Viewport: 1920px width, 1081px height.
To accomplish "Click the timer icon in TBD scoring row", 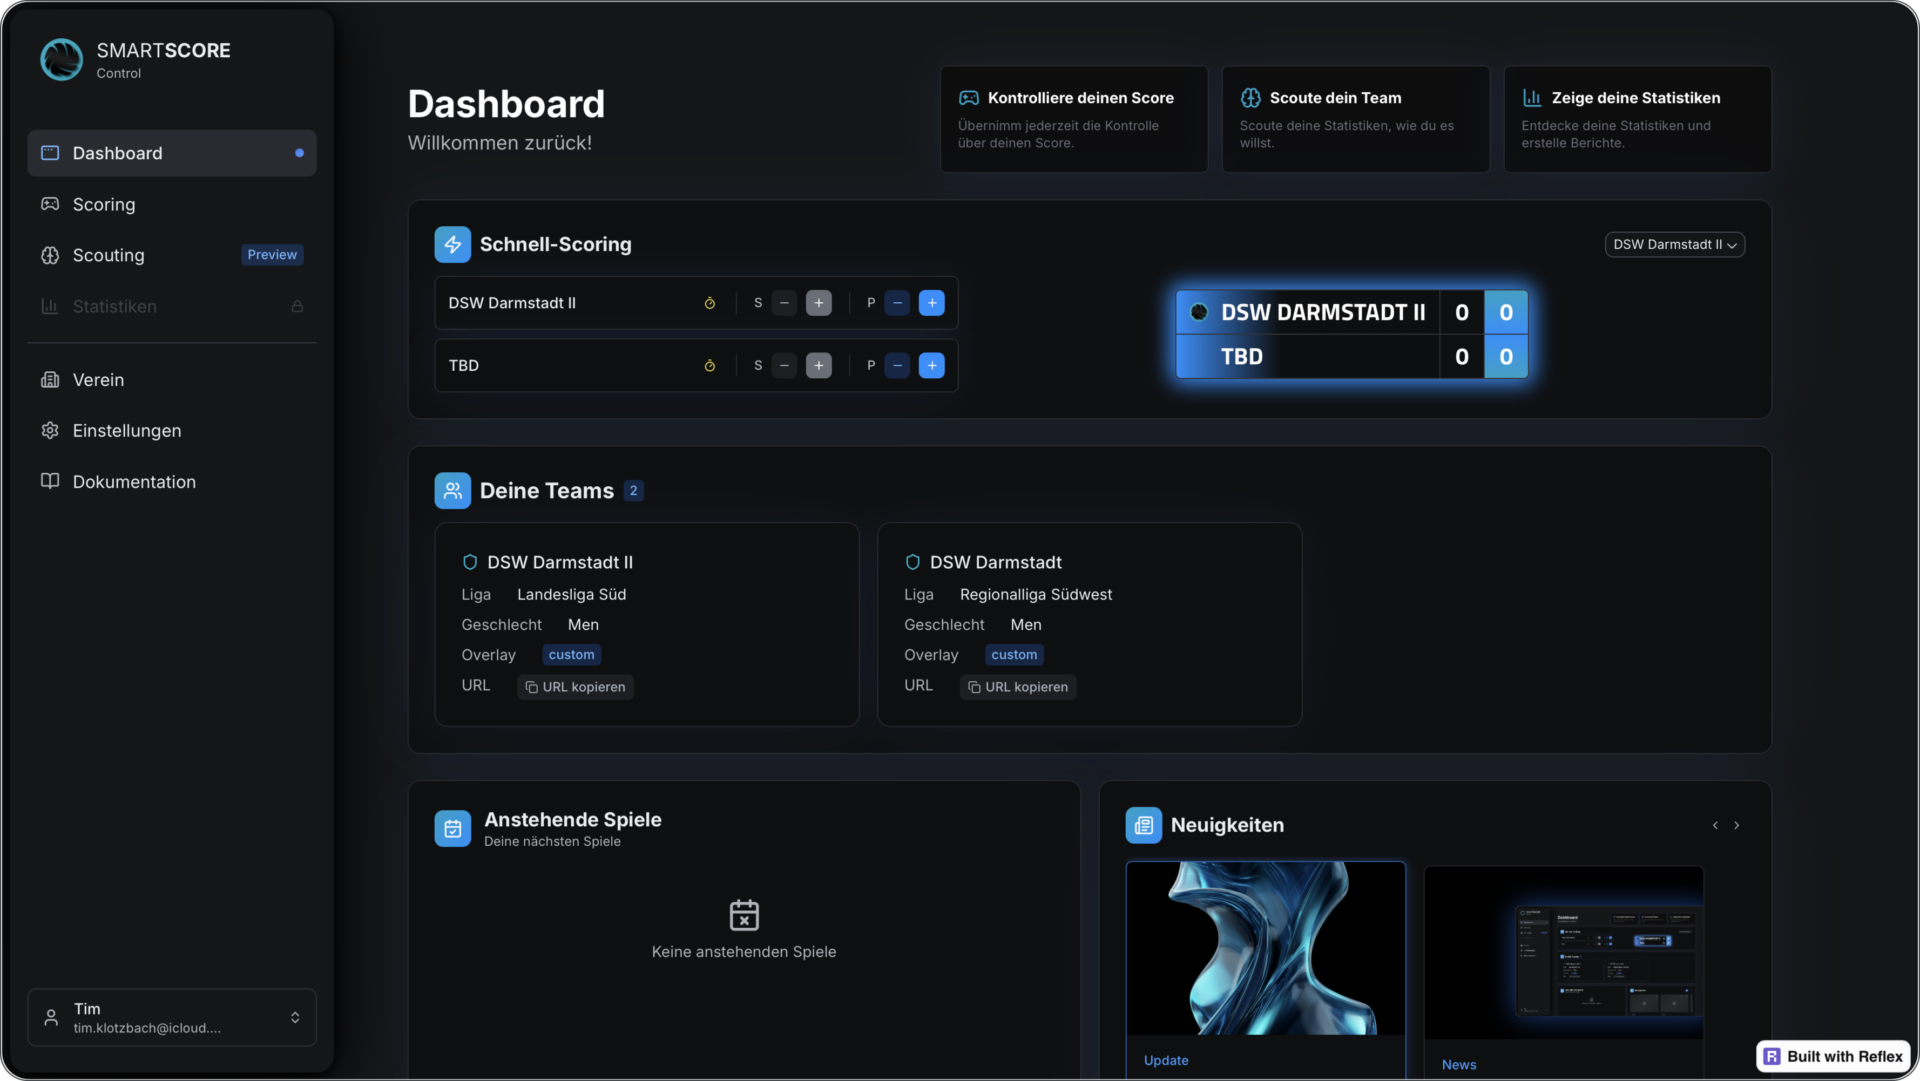I will click(x=709, y=366).
